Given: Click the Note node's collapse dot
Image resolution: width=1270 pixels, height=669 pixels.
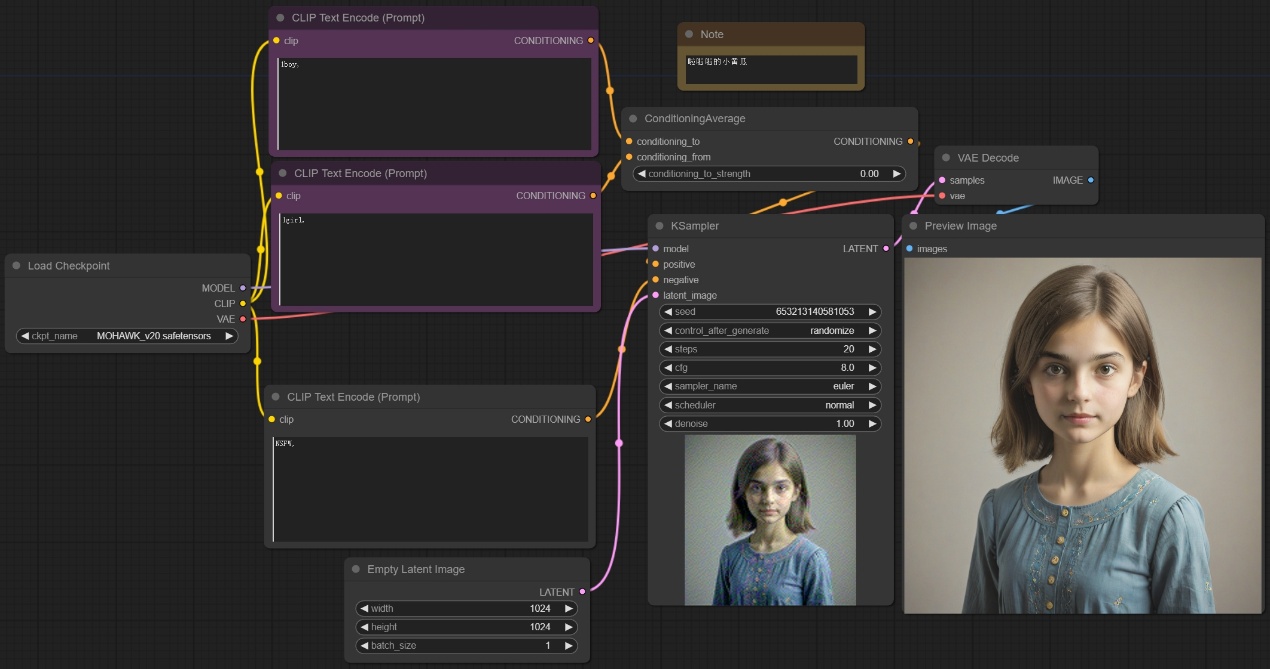Looking at the screenshot, I should click(689, 34).
